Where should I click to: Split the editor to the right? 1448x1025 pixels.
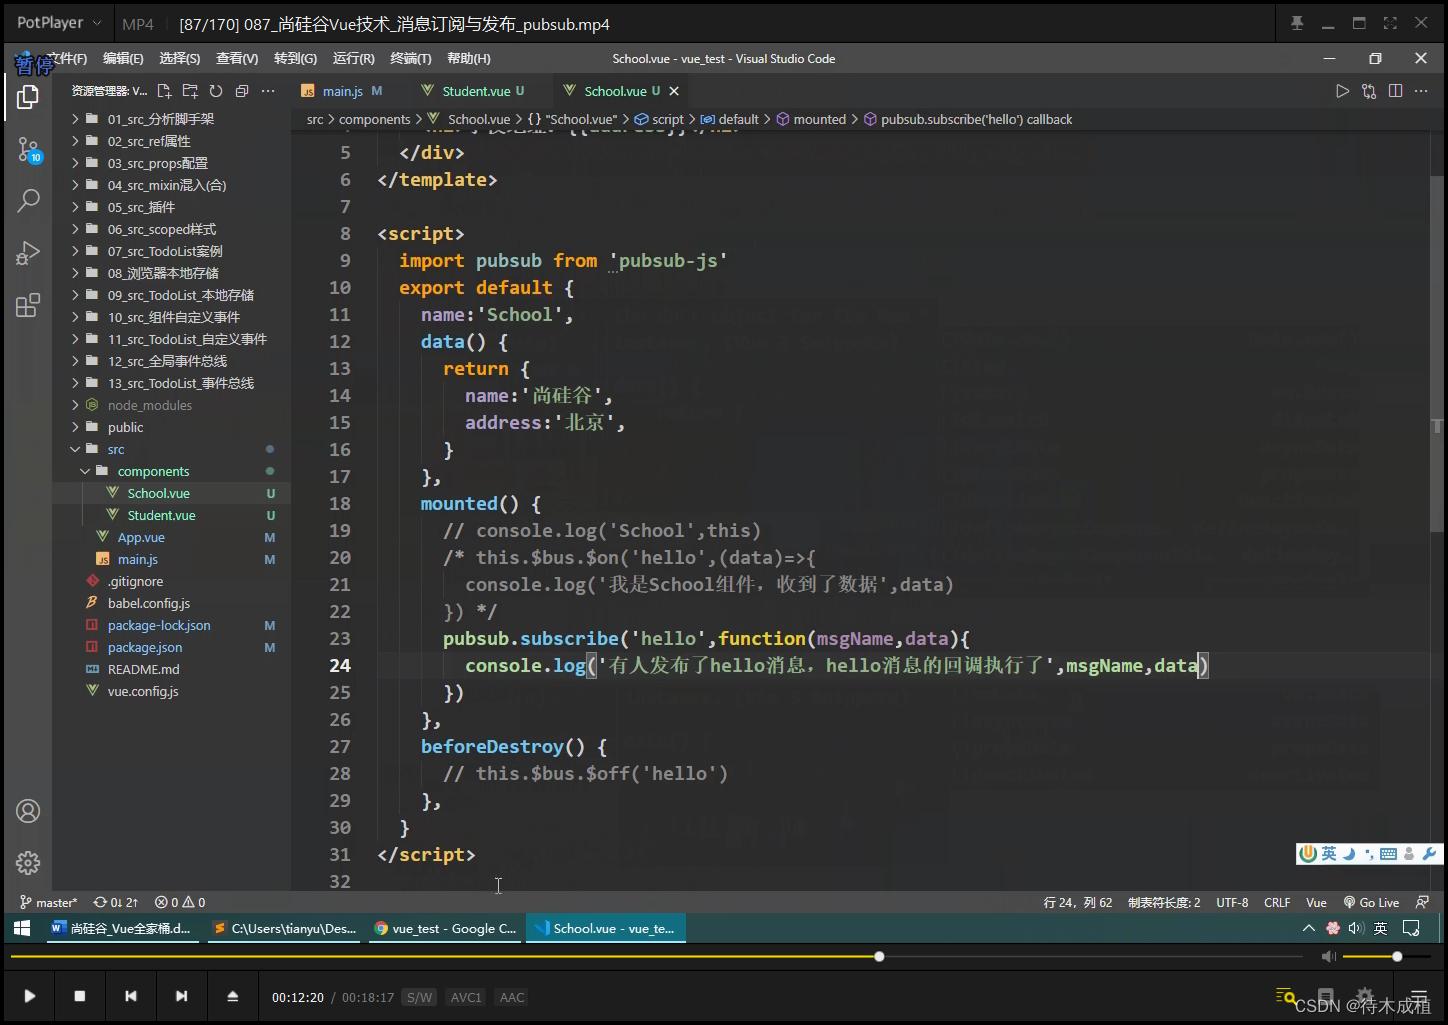pyautogui.click(x=1395, y=91)
